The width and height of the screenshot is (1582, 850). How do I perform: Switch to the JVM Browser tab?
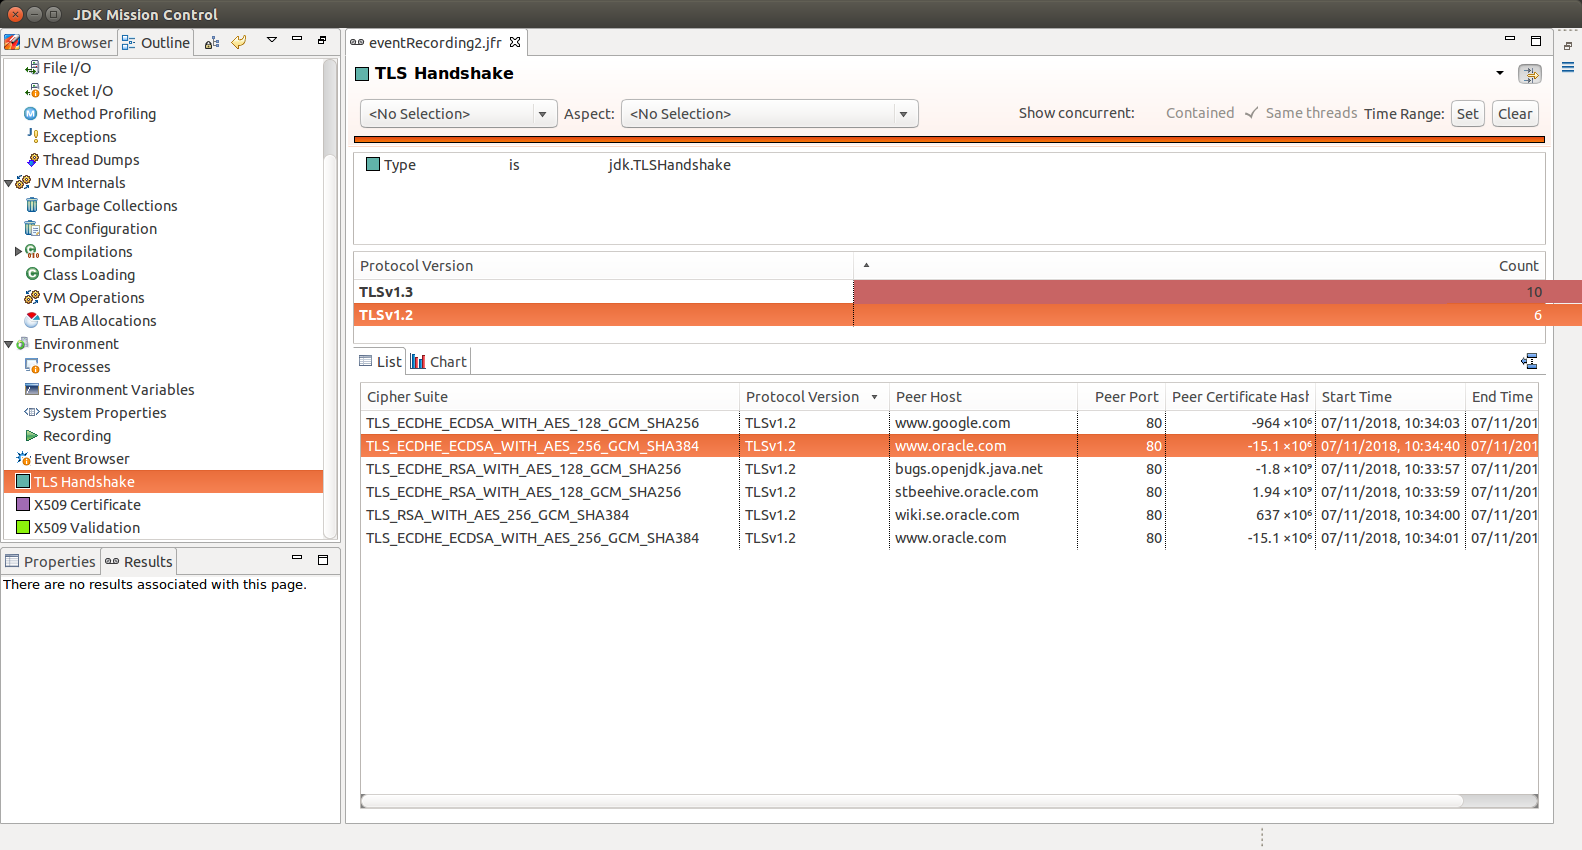[x=59, y=43]
